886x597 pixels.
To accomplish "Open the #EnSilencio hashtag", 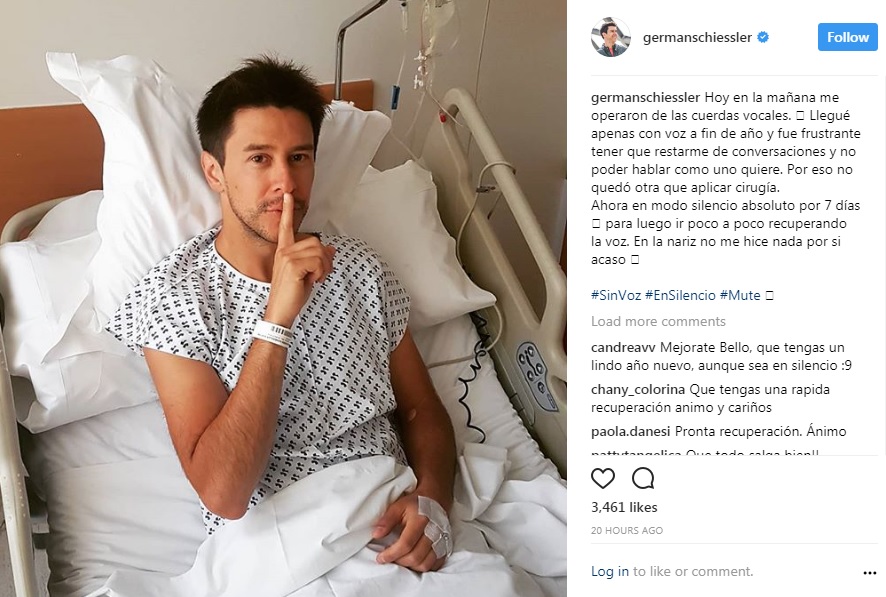I will 680,295.
